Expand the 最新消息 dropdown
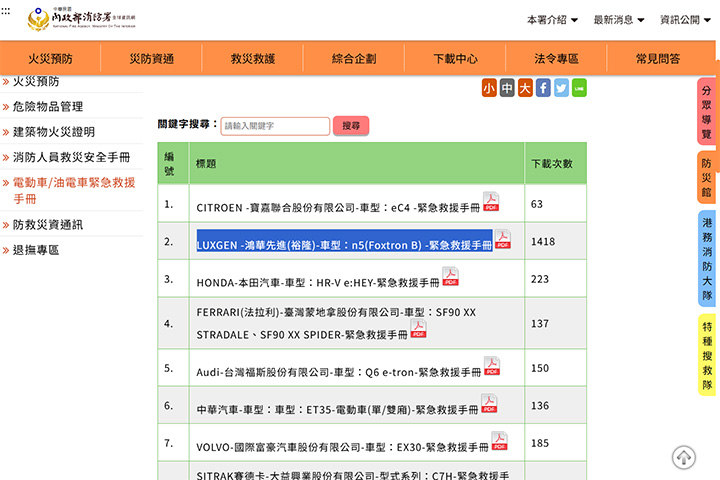 619,20
